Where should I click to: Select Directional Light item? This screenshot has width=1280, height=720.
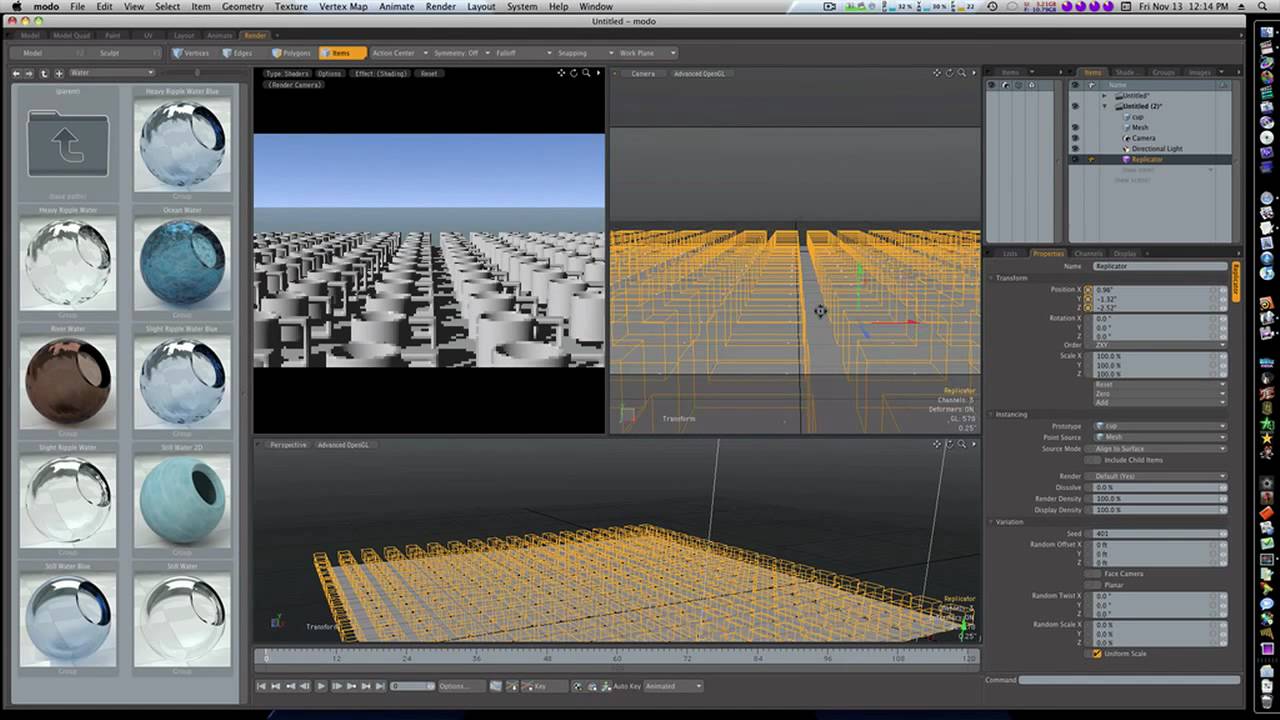[1157, 149]
